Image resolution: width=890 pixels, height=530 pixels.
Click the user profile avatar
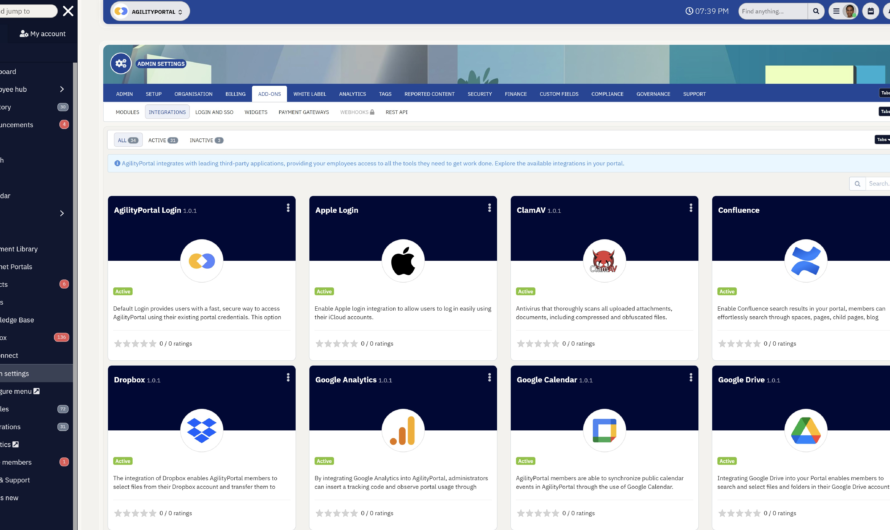850,11
